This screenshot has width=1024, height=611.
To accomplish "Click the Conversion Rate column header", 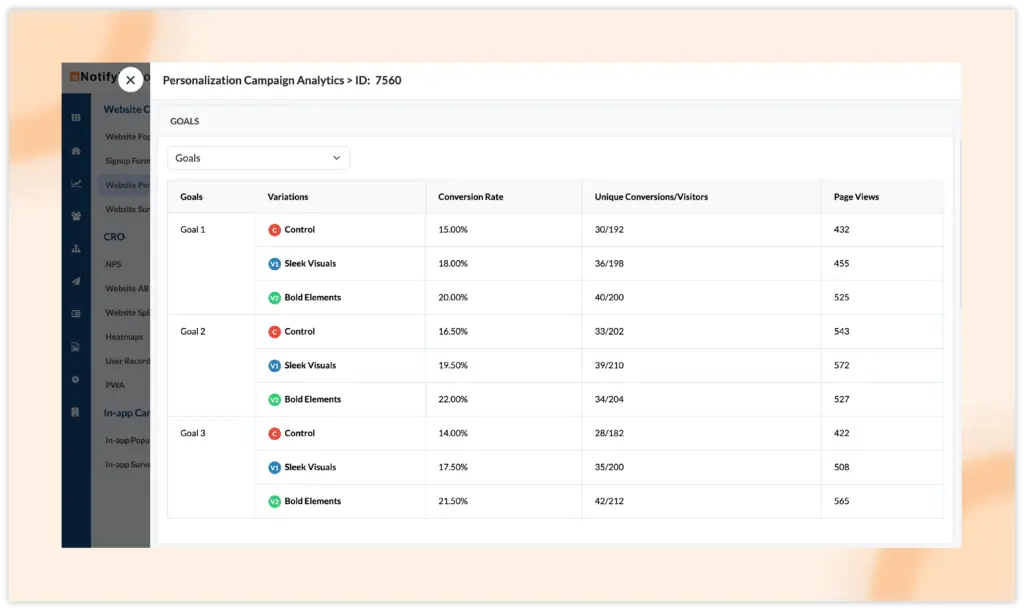I will (470, 197).
